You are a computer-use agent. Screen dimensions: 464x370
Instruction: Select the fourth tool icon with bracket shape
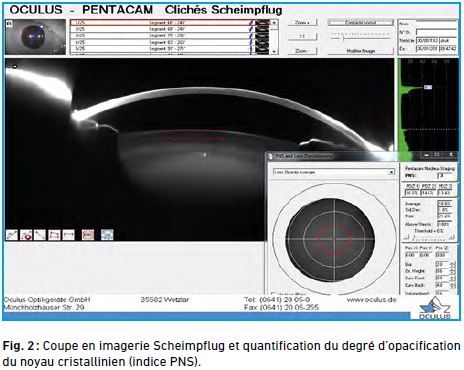point(54,235)
